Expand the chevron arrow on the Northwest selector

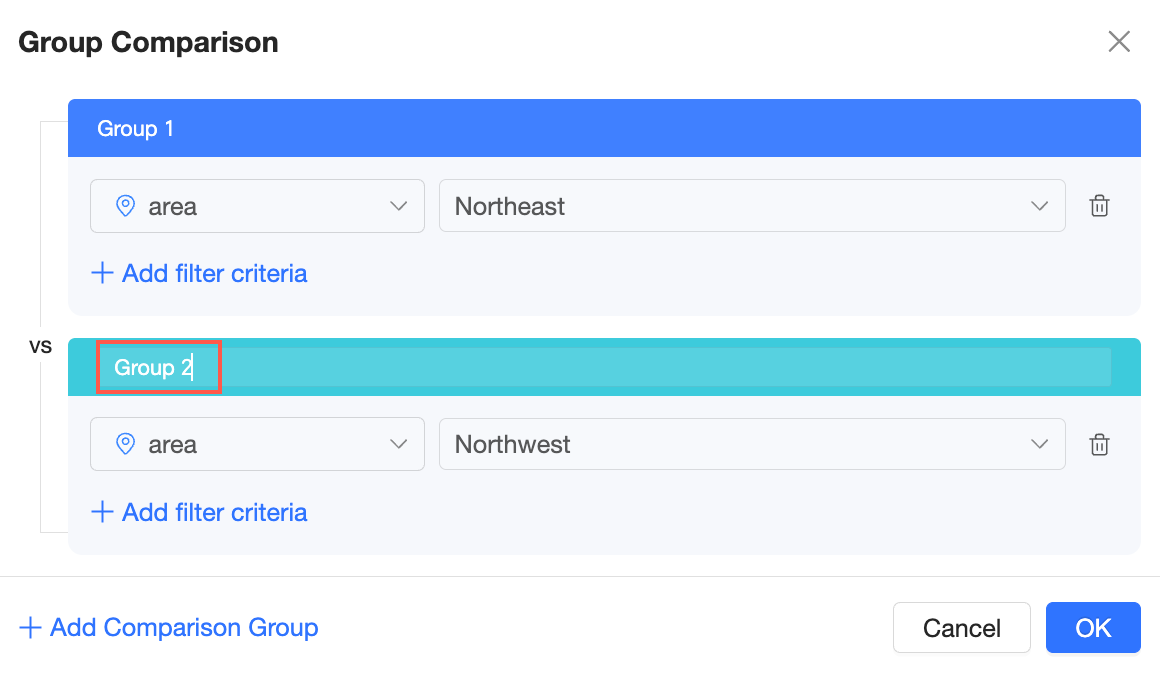(1039, 444)
